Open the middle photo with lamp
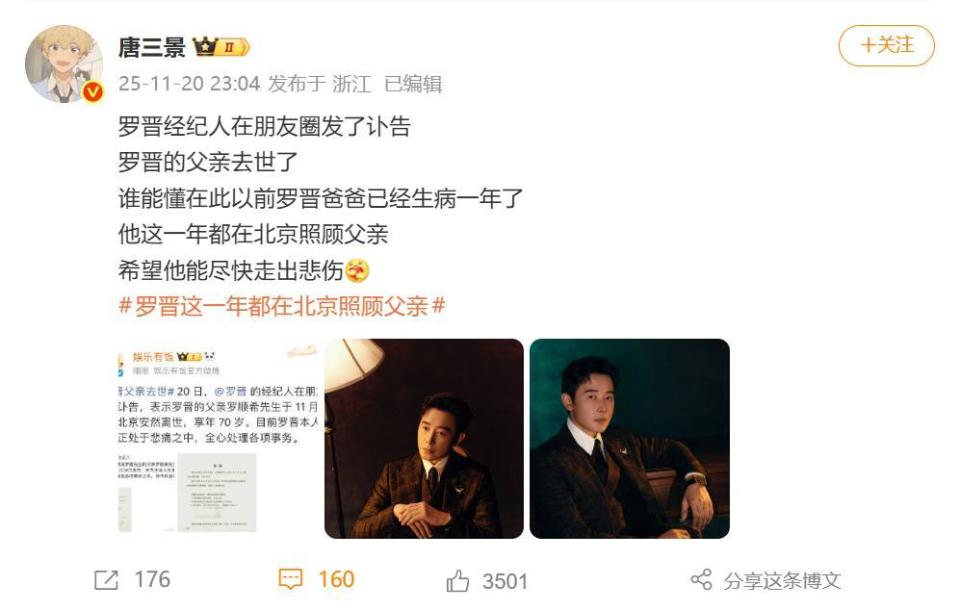The image size is (960, 611). click(x=424, y=439)
